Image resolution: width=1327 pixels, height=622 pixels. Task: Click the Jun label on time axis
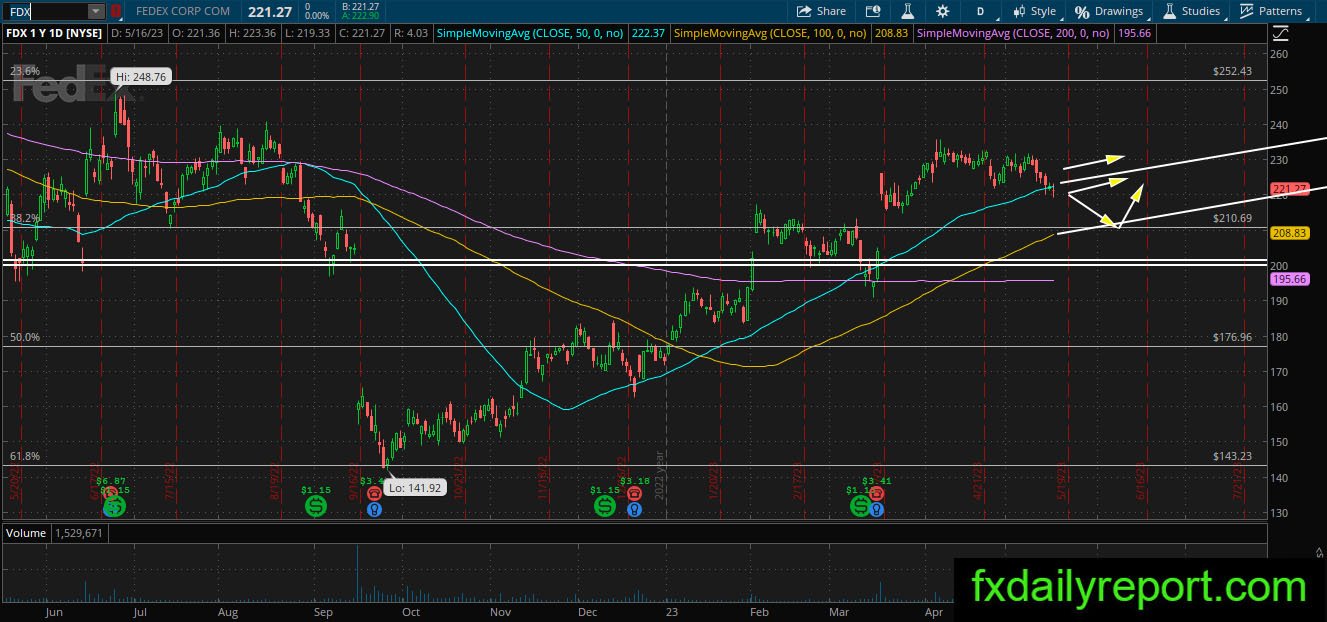[54, 611]
